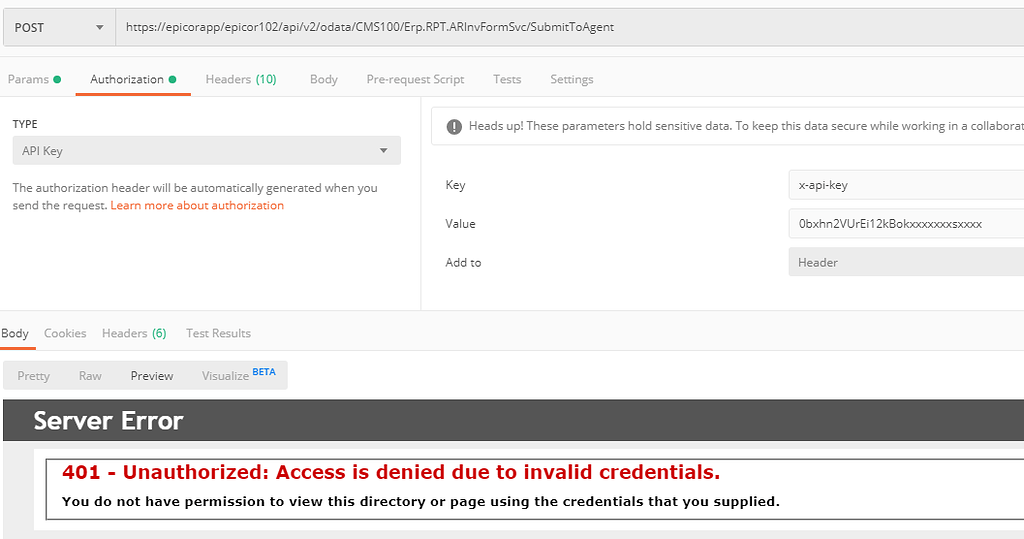Click the "Key" label
Image resolution: width=1024 pixels, height=539 pixels.
[x=455, y=185]
